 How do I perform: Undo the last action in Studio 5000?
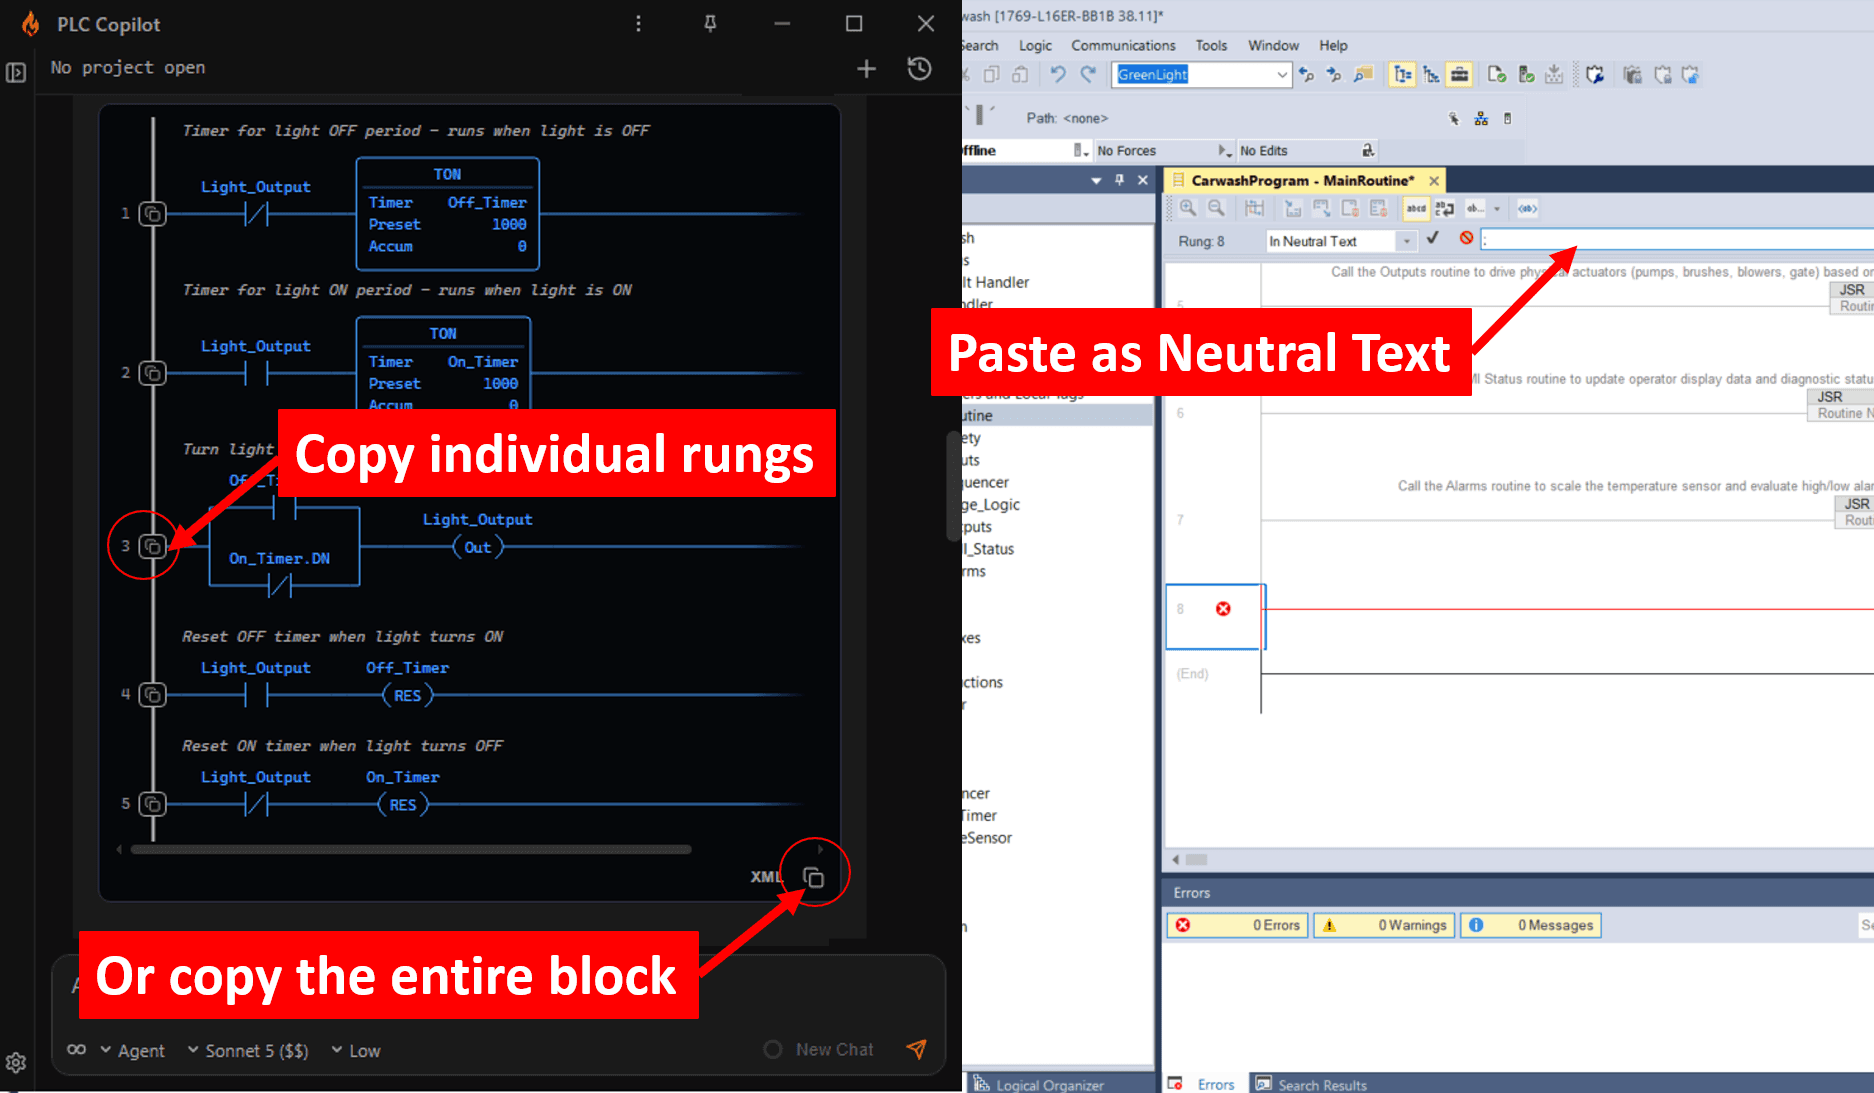pos(1057,74)
